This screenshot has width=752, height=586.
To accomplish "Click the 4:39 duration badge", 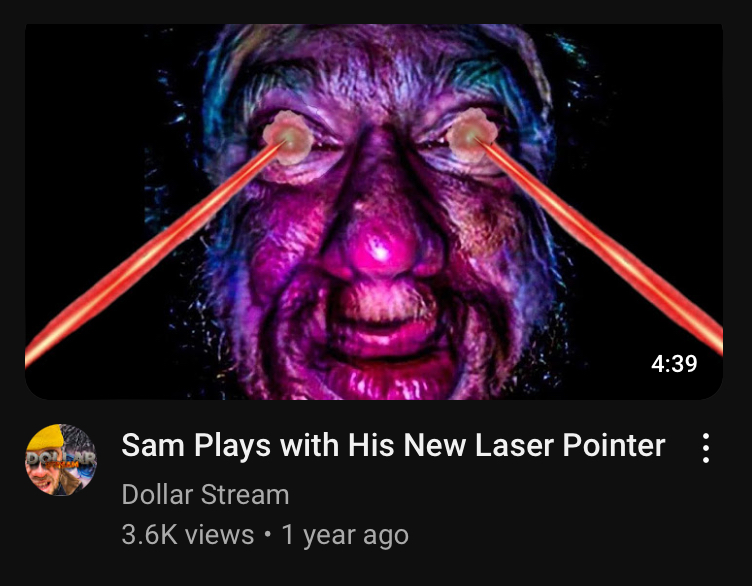I will click(674, 364).
